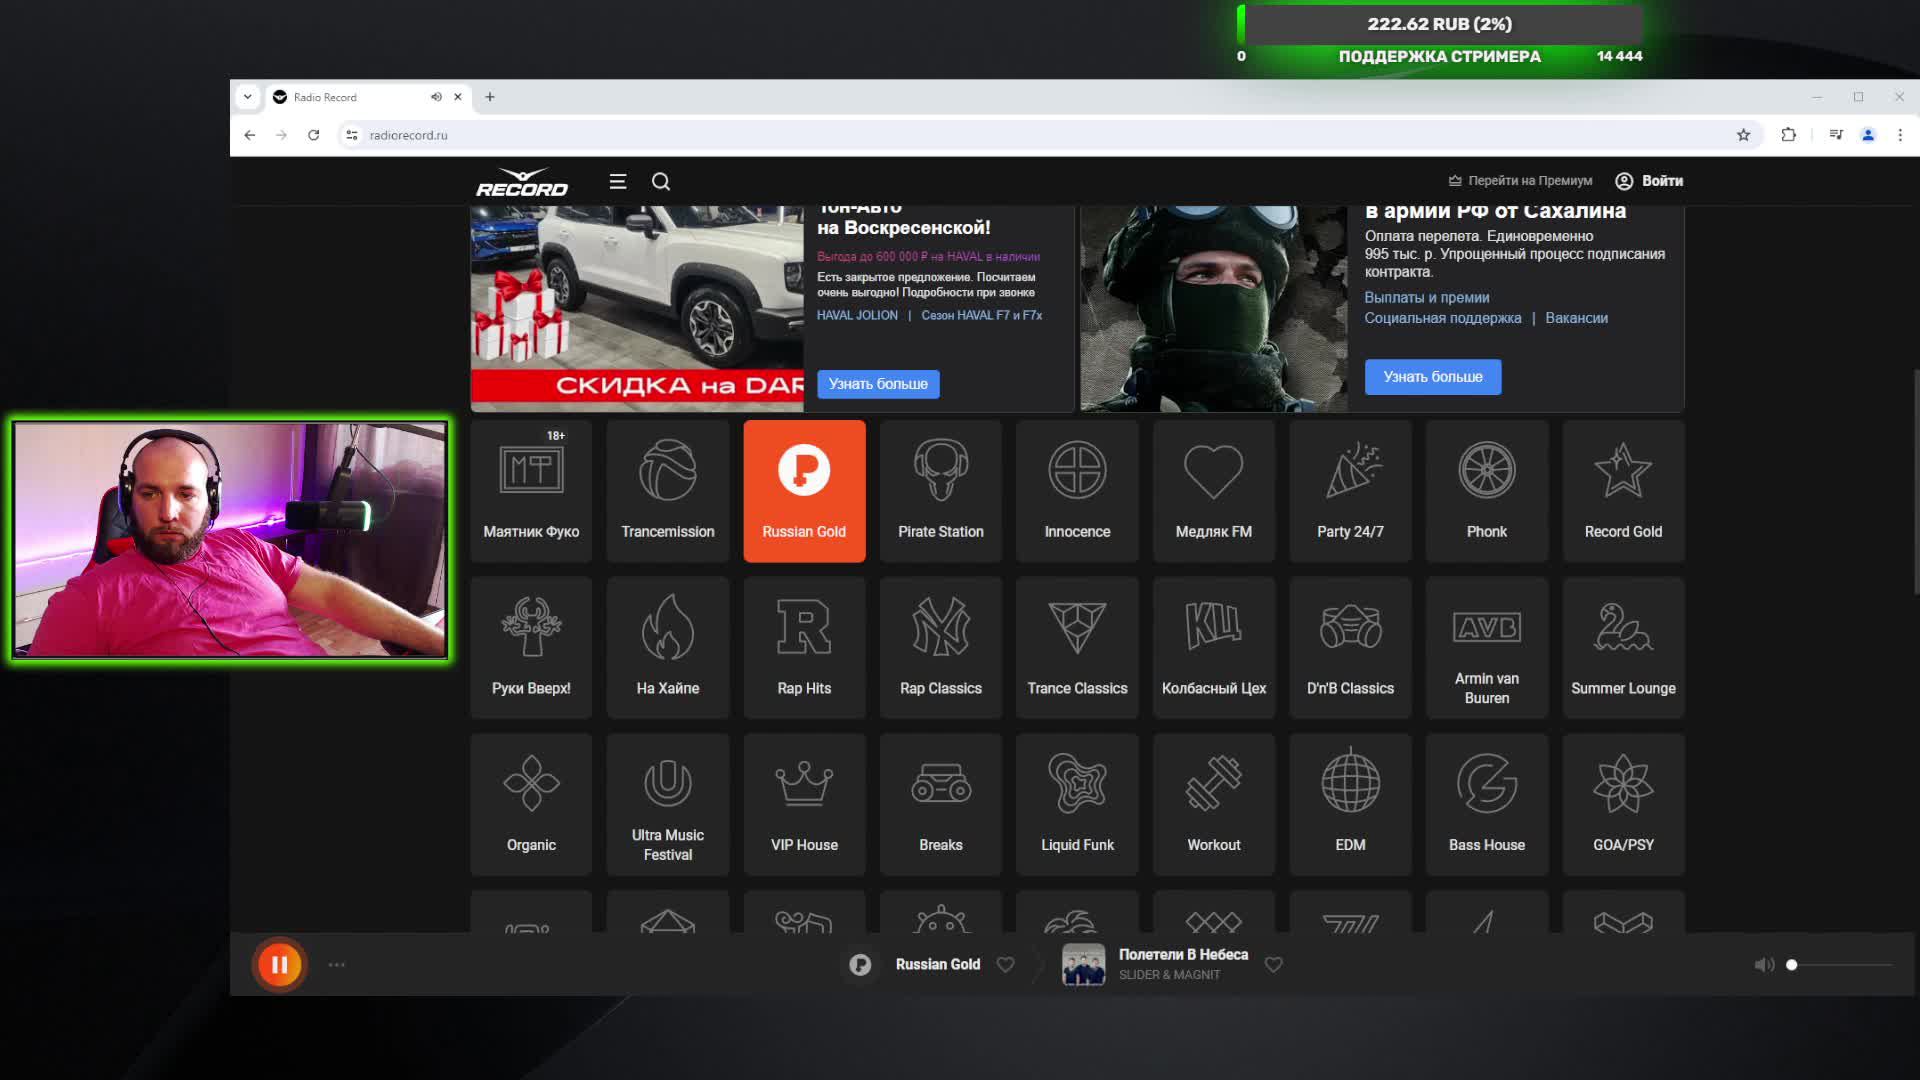Image resolution: width=1920 pixels, height=1080 pixels.
Task: Open the Колбасный Цех station
Action: tap(1214, 647)
